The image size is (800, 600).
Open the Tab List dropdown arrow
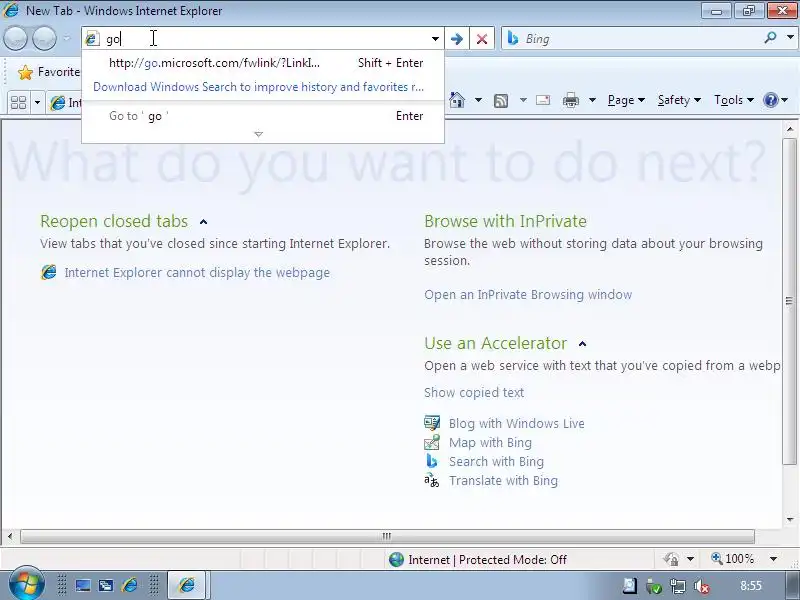click(37, 103)
